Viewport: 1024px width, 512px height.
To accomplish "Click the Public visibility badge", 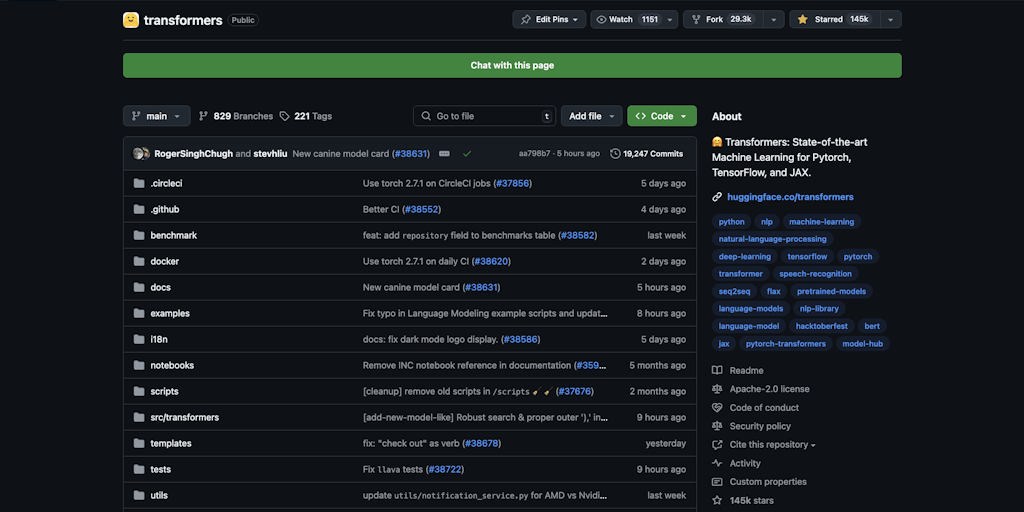I will pyautogui.click(x=243, y=20).
